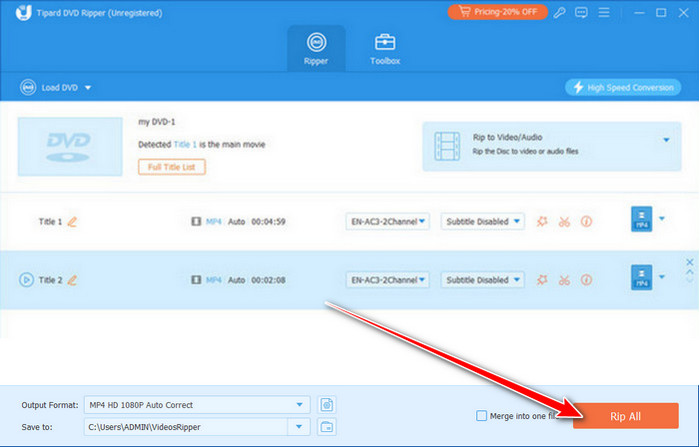Enable the Merge into one file checkbox
The height and width of the screenshot is (447, 700).
point(482,415)
